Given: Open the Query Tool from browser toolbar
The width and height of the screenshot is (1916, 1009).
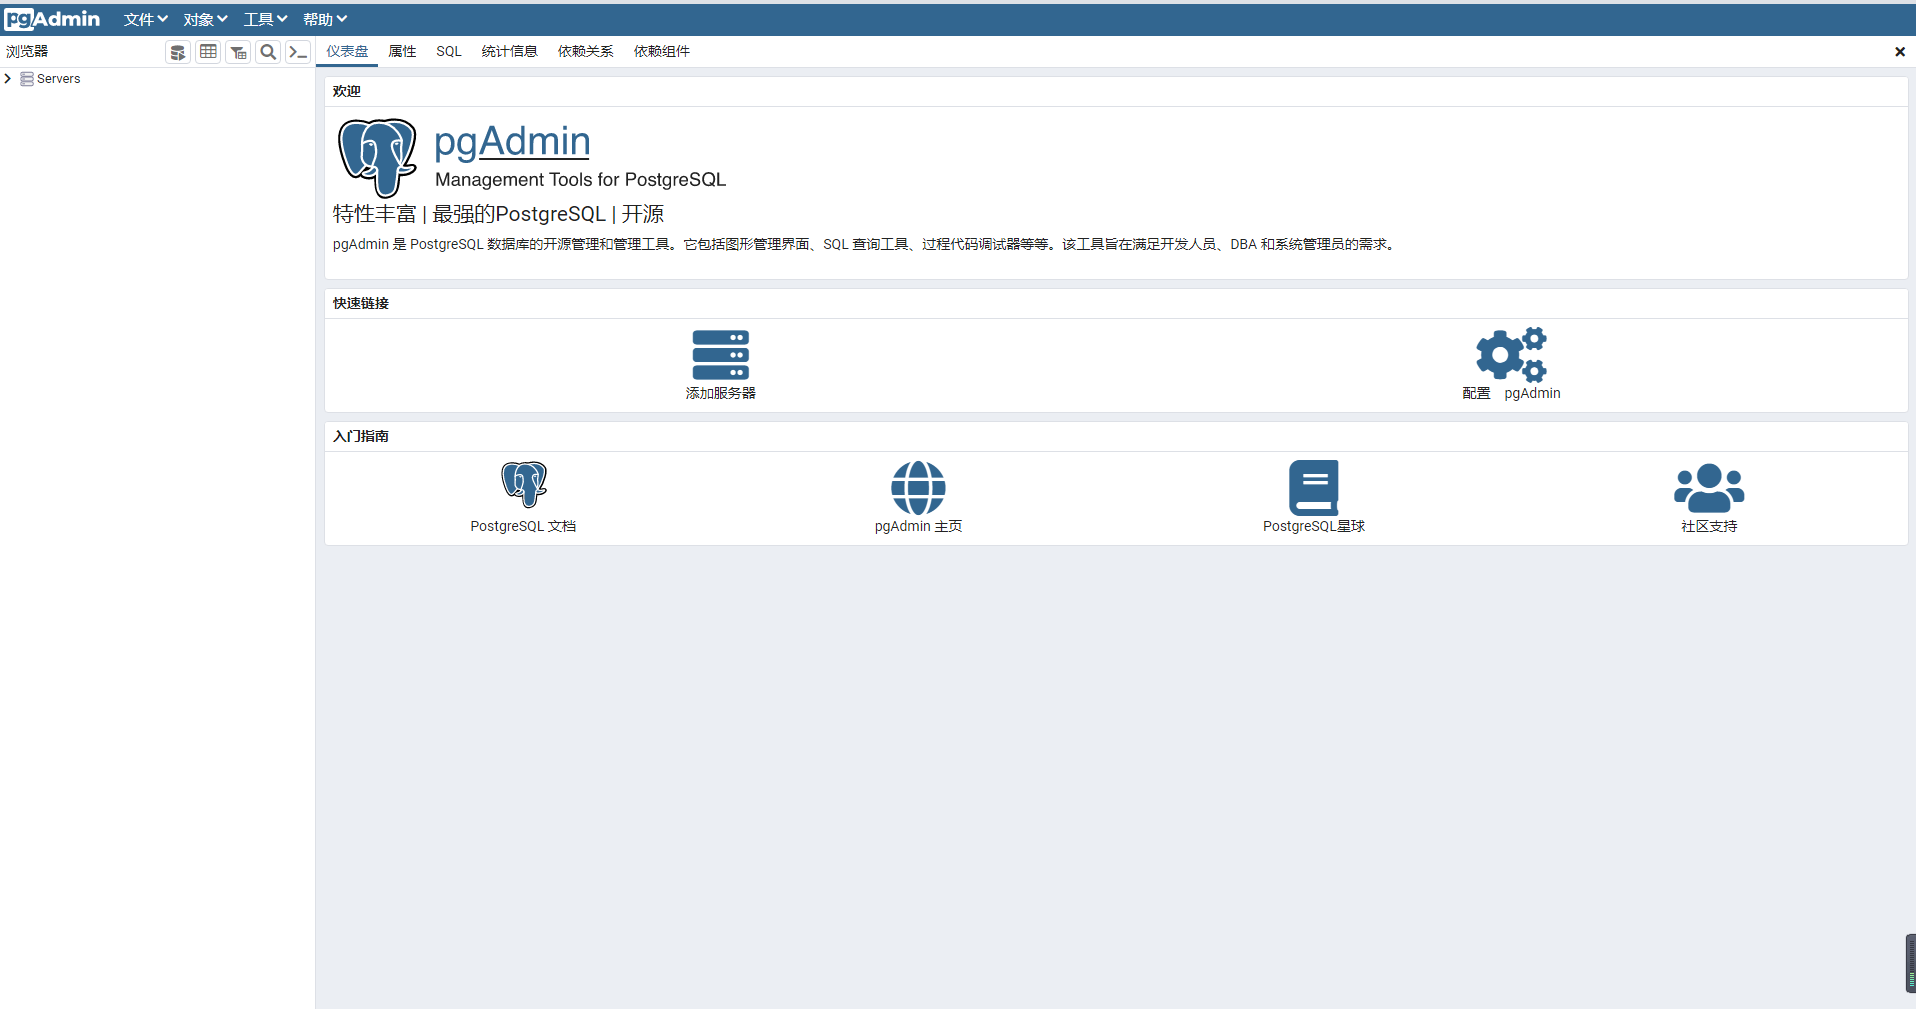Looking at the screenshot, I should 178,52.
